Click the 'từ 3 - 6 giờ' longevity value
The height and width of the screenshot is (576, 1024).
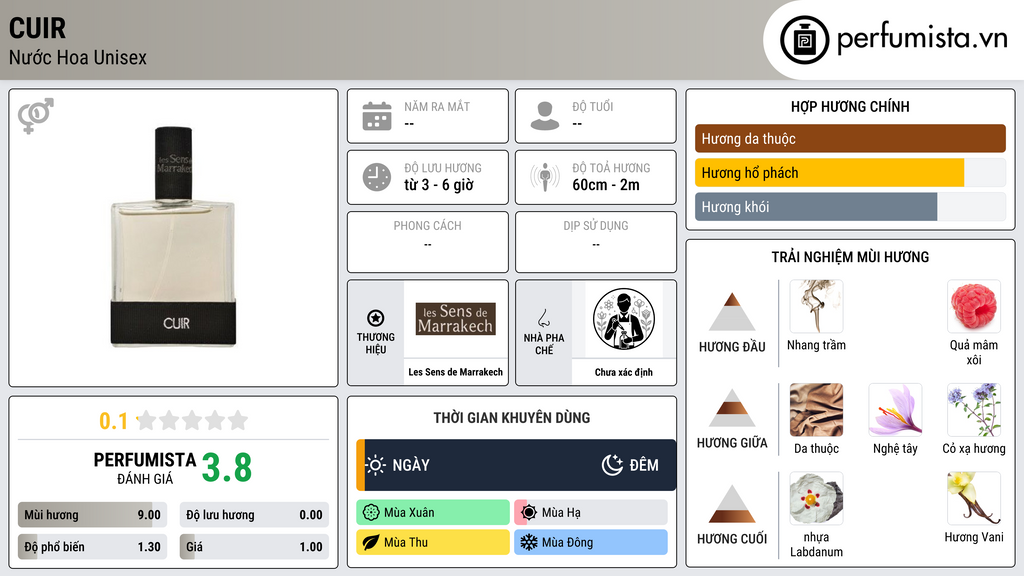pyautogui.click(x=439, y=185)
